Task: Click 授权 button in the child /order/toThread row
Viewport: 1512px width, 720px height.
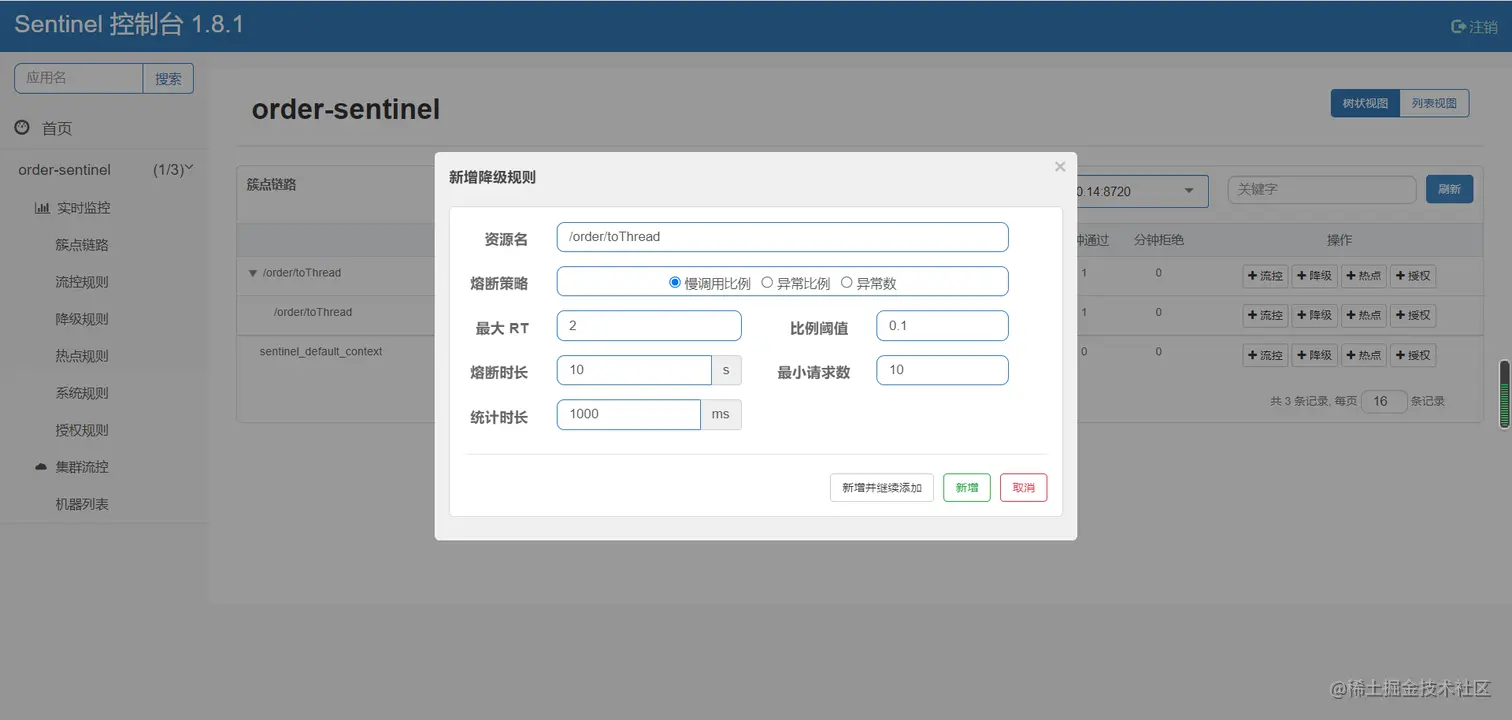Action: pyautogui.click(x=1413, y=315)
